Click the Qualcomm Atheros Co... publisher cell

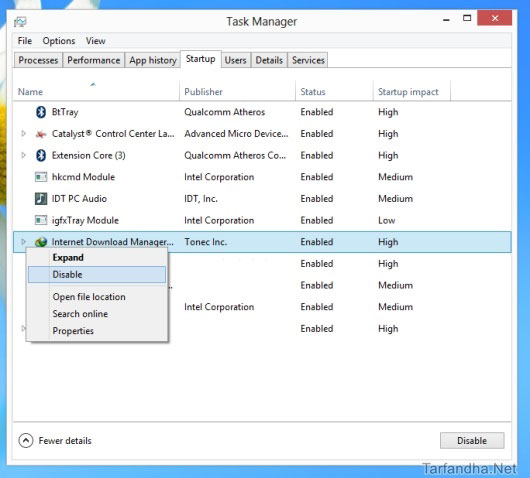[x=235, y=155]
